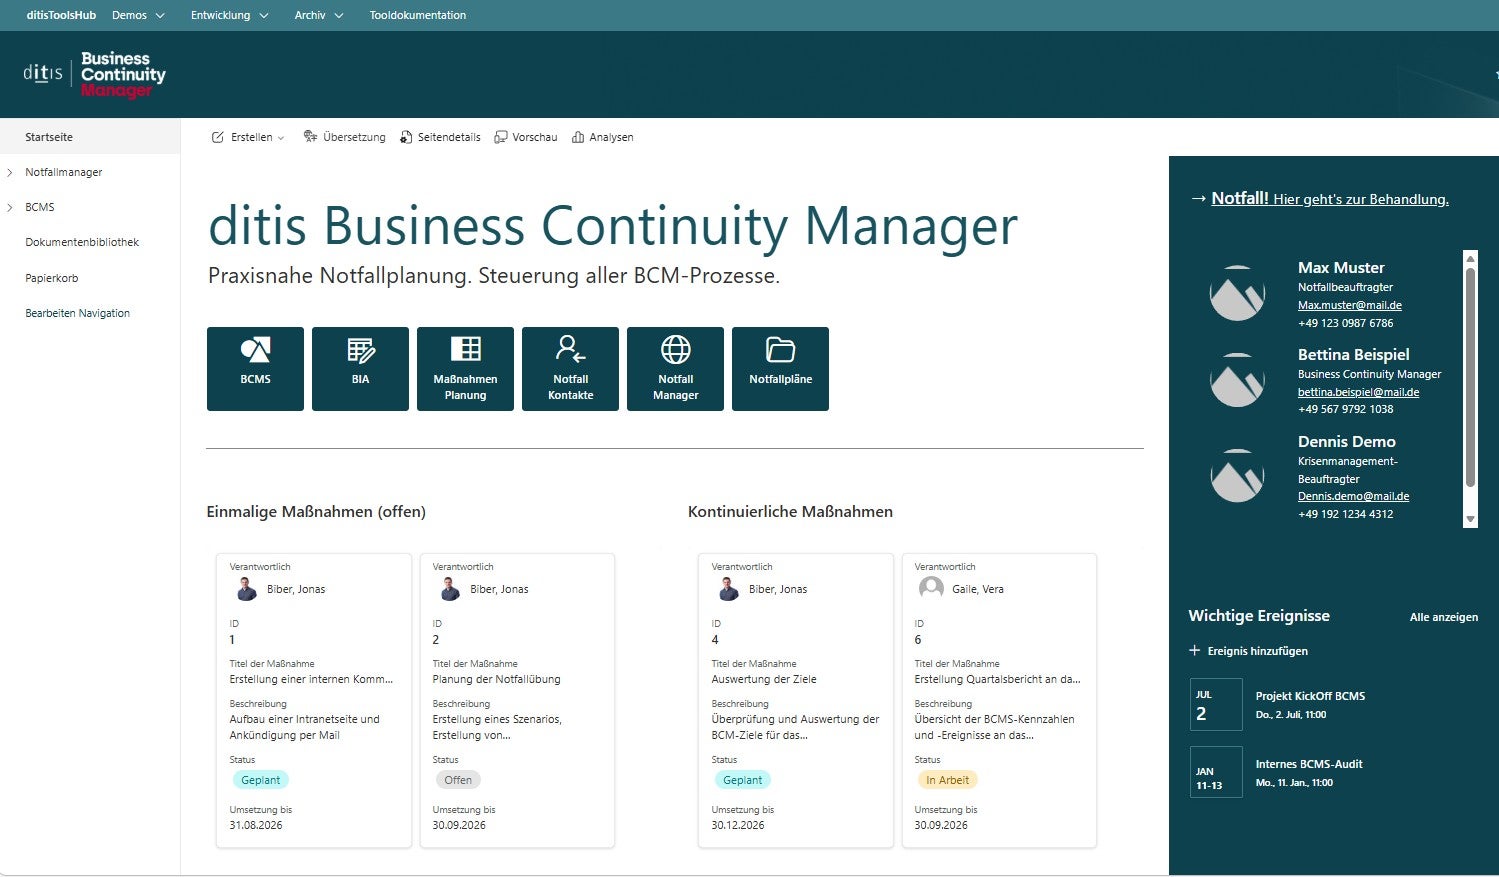Screen dimensions: 1499x877
Task: Open the Maßnahmen Planung grid icon
Action: pos(465,348)
